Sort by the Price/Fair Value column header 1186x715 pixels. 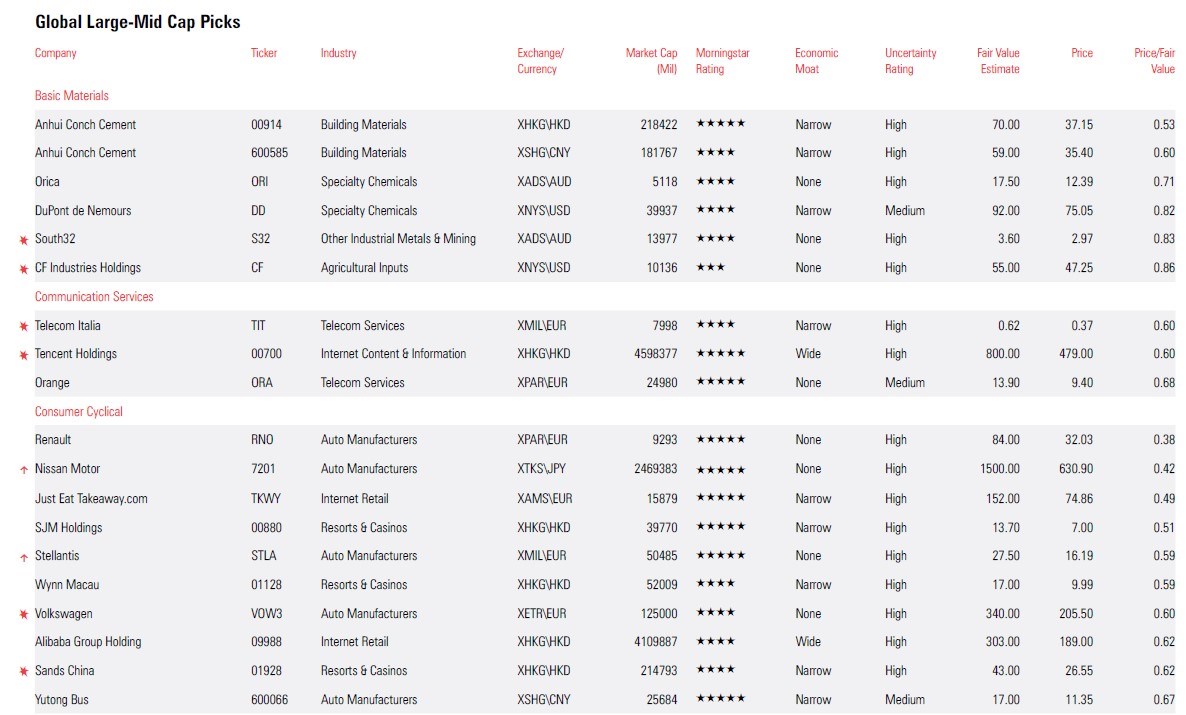coord(1154,61)
